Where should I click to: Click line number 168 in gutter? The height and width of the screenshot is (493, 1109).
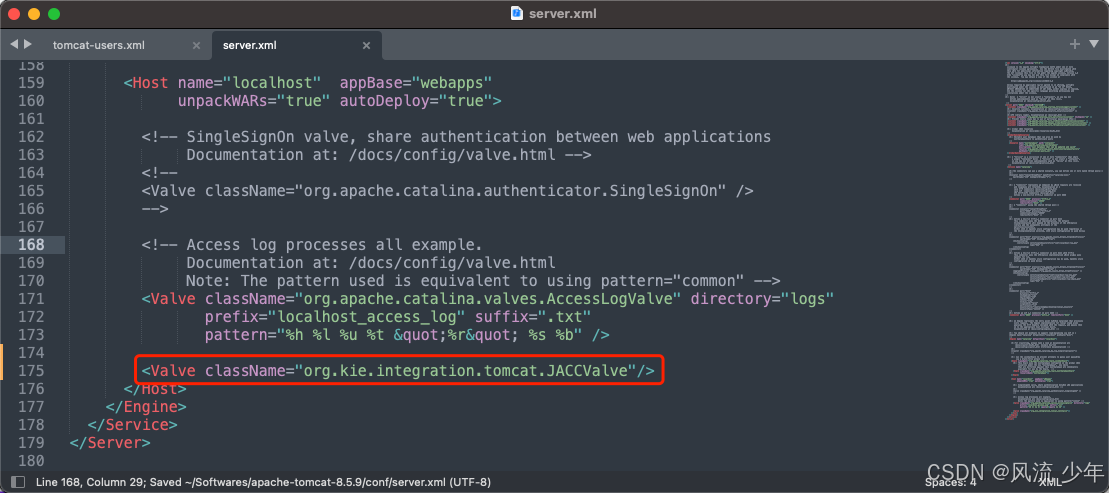click(x=30, y=245)
